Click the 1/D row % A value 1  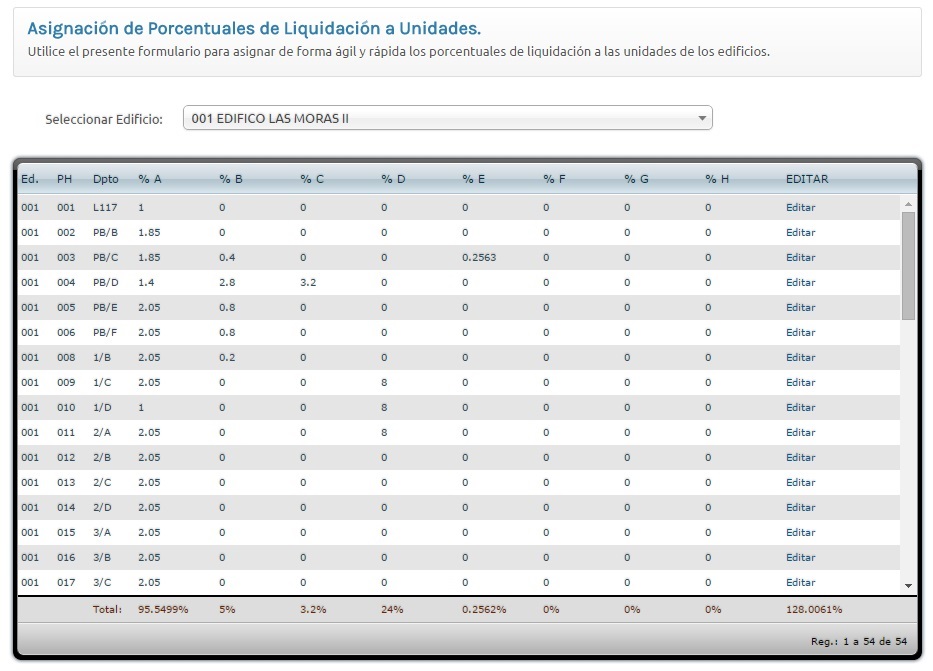tap(141, 407)
